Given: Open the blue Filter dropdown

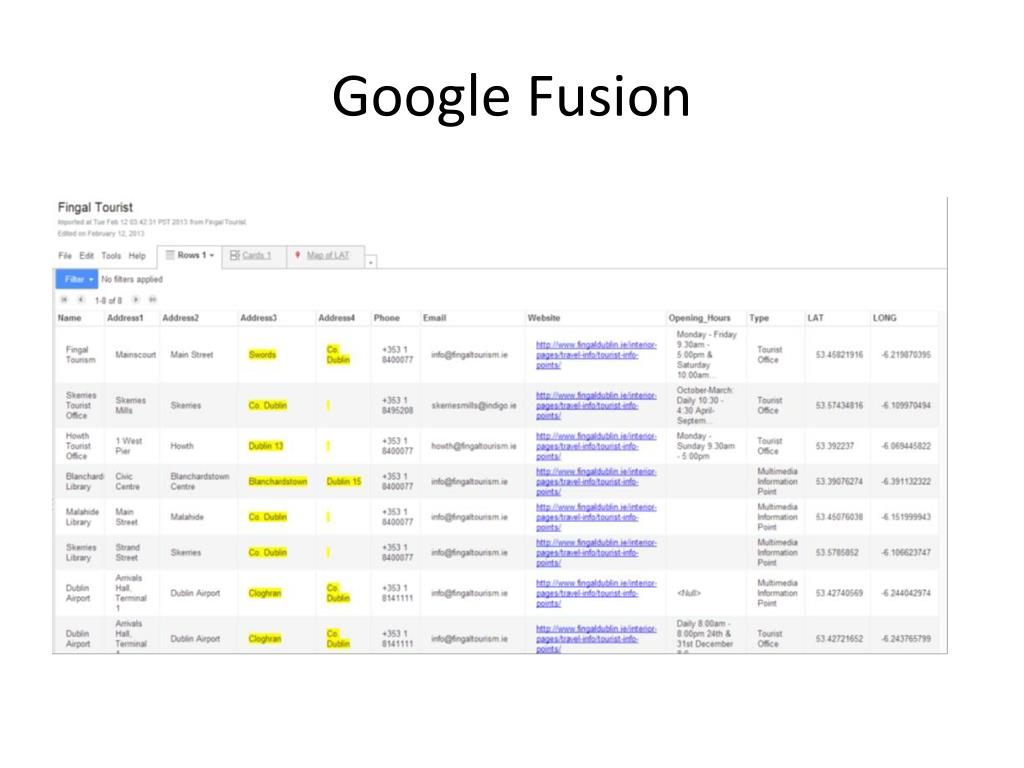Looking at the screenshot, I should (76, 280).
